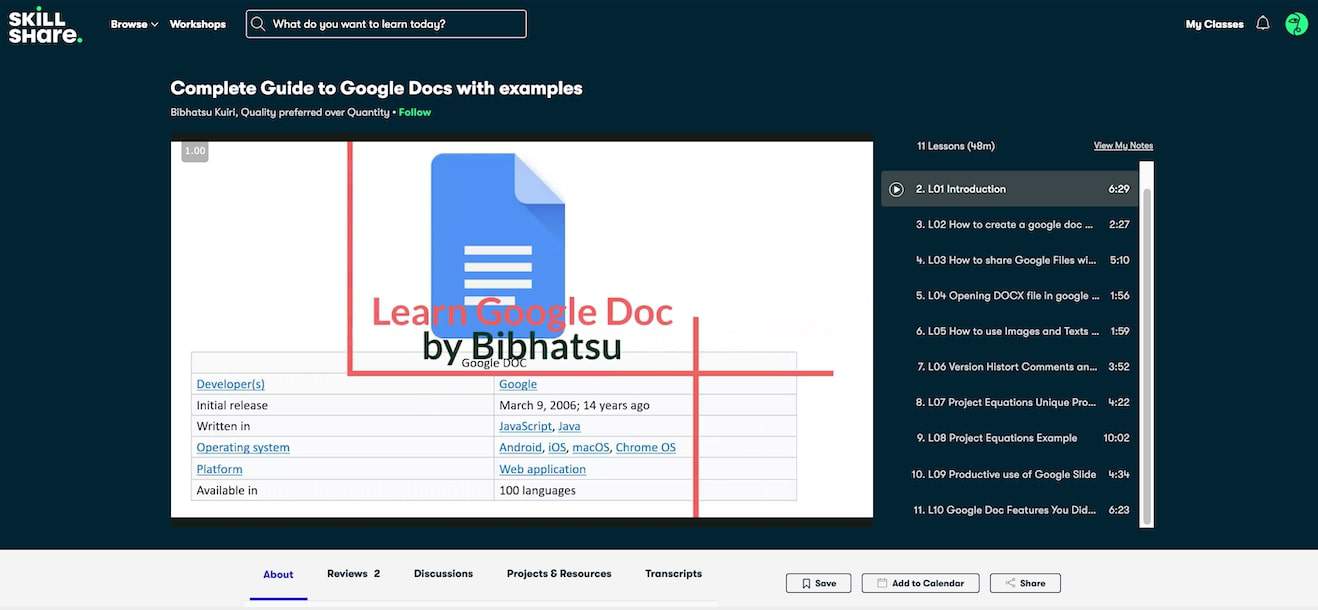Select lesson L09 Productive use of Google Slide
The image size is (1318, 610).
[x=1009, y=474]
